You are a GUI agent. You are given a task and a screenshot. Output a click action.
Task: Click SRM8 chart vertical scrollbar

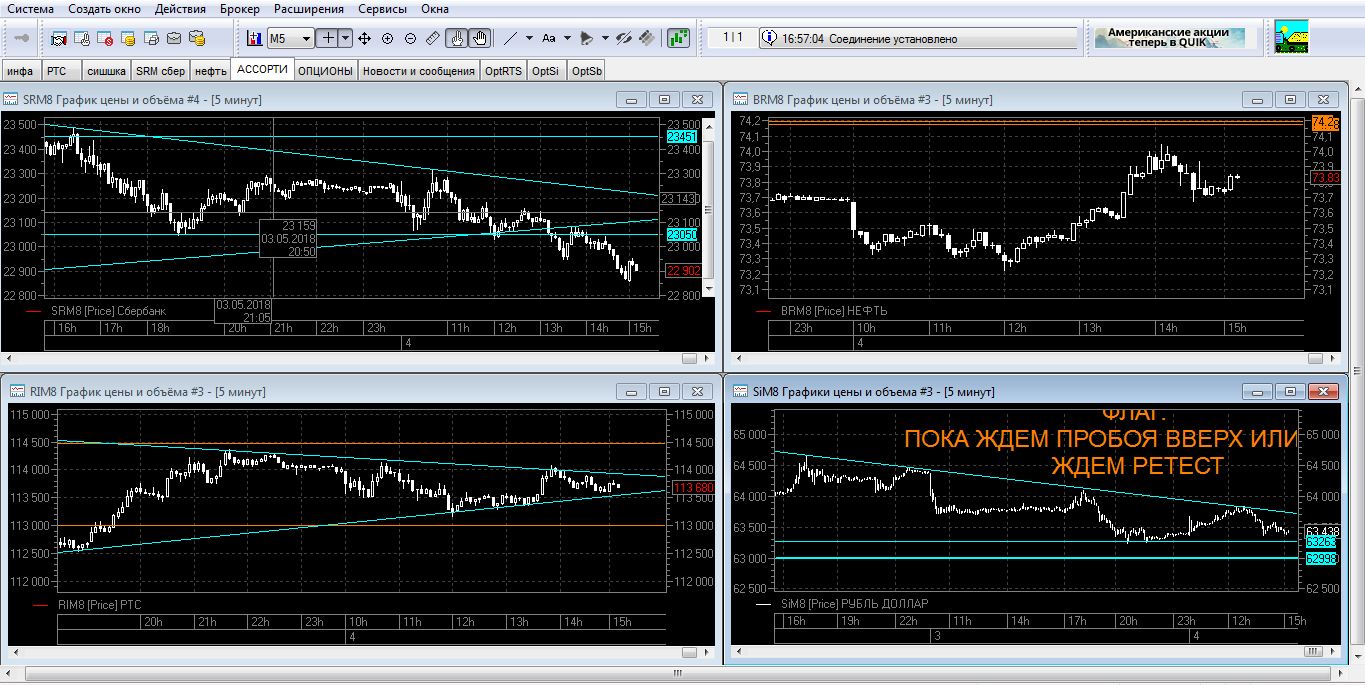[709, 207]
